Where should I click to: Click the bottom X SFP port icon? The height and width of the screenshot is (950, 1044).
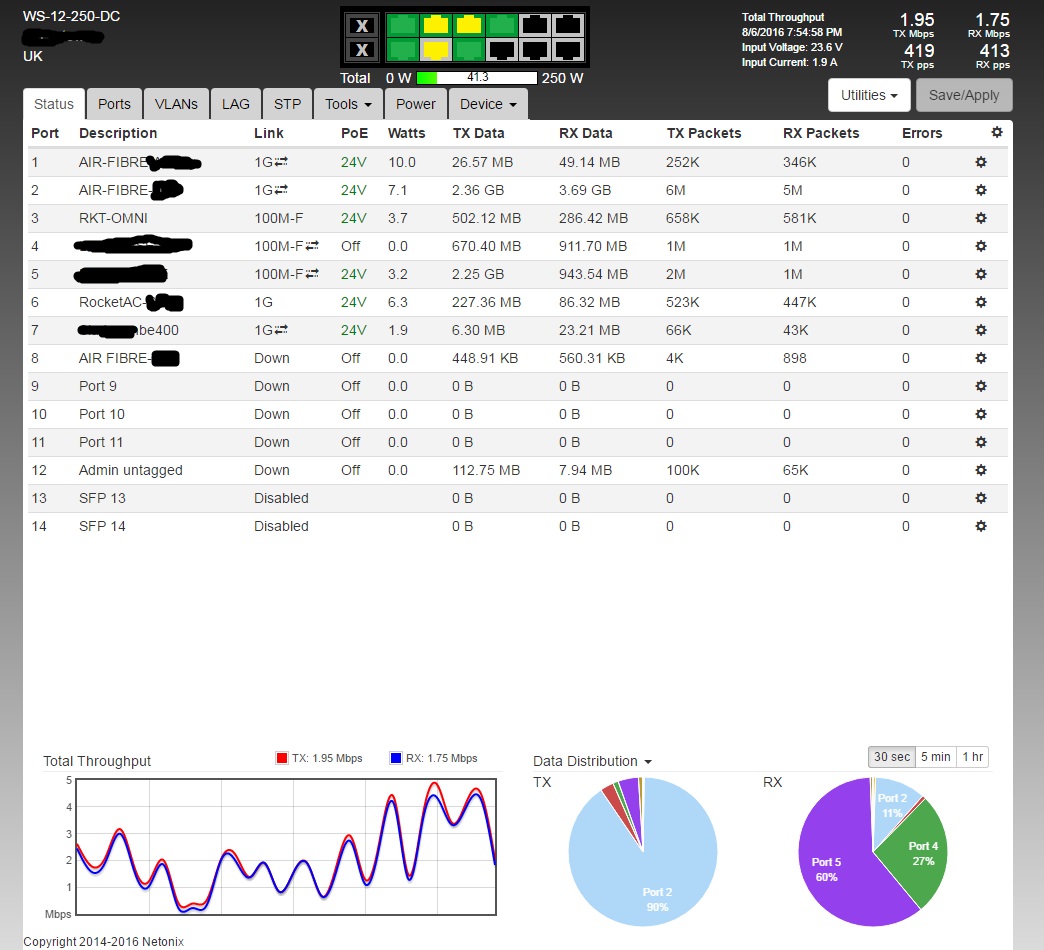[363, 49]
